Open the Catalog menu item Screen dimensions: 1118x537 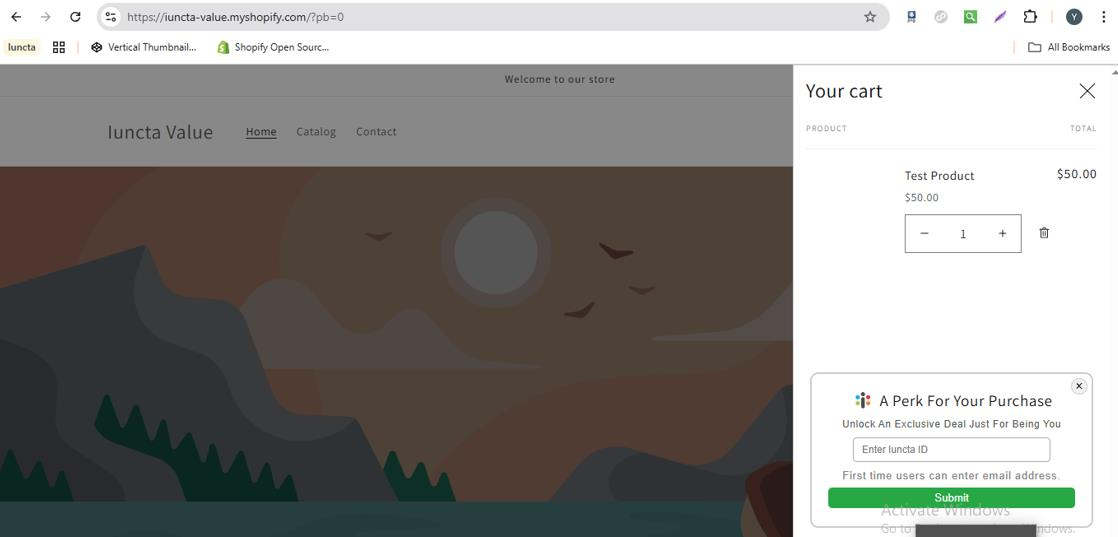point(316,132)
